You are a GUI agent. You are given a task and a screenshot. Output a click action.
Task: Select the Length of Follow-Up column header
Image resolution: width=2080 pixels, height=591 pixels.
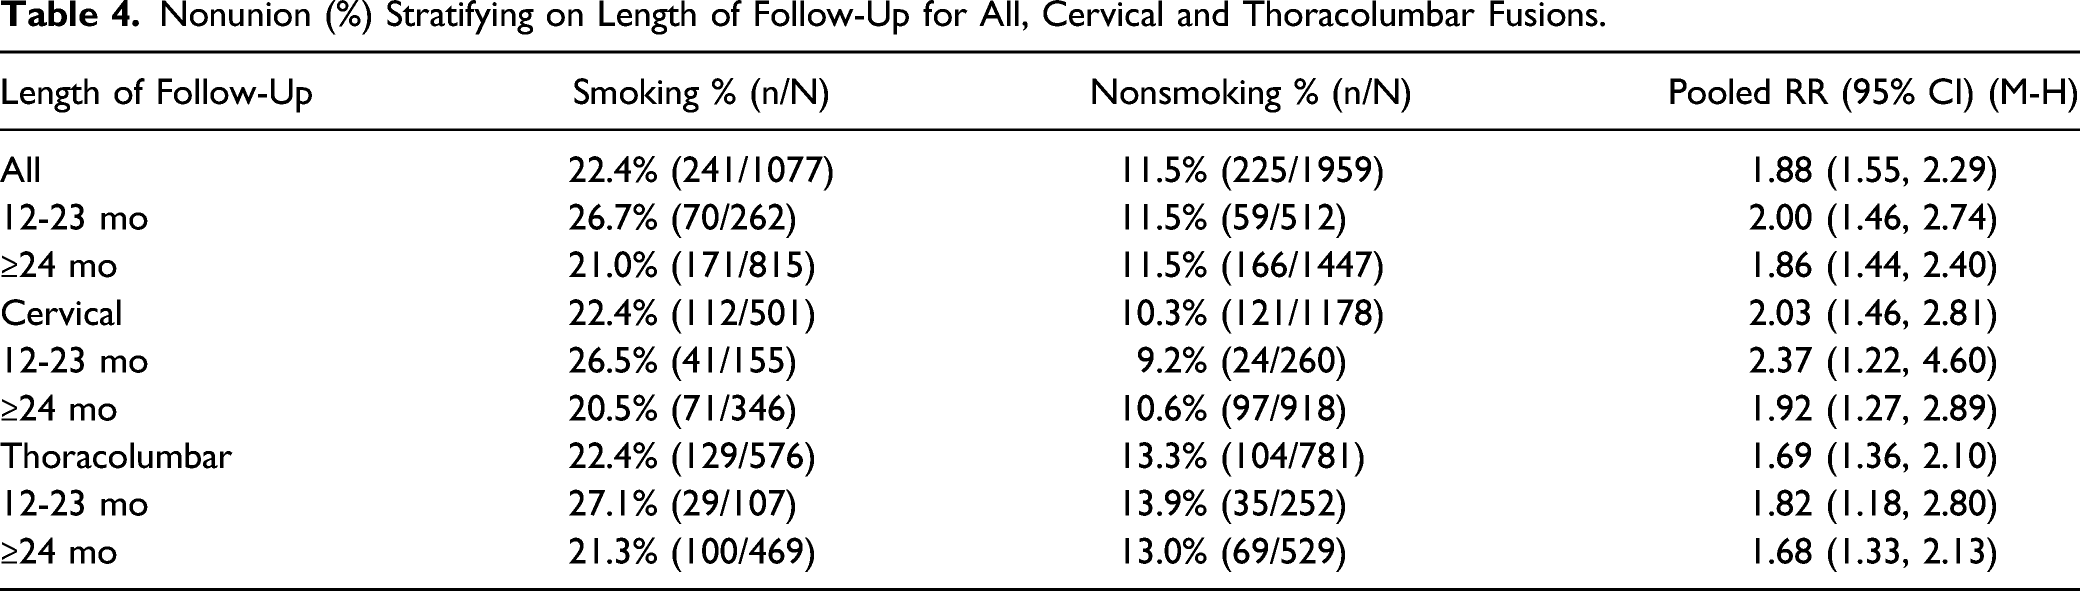(157, 93)
